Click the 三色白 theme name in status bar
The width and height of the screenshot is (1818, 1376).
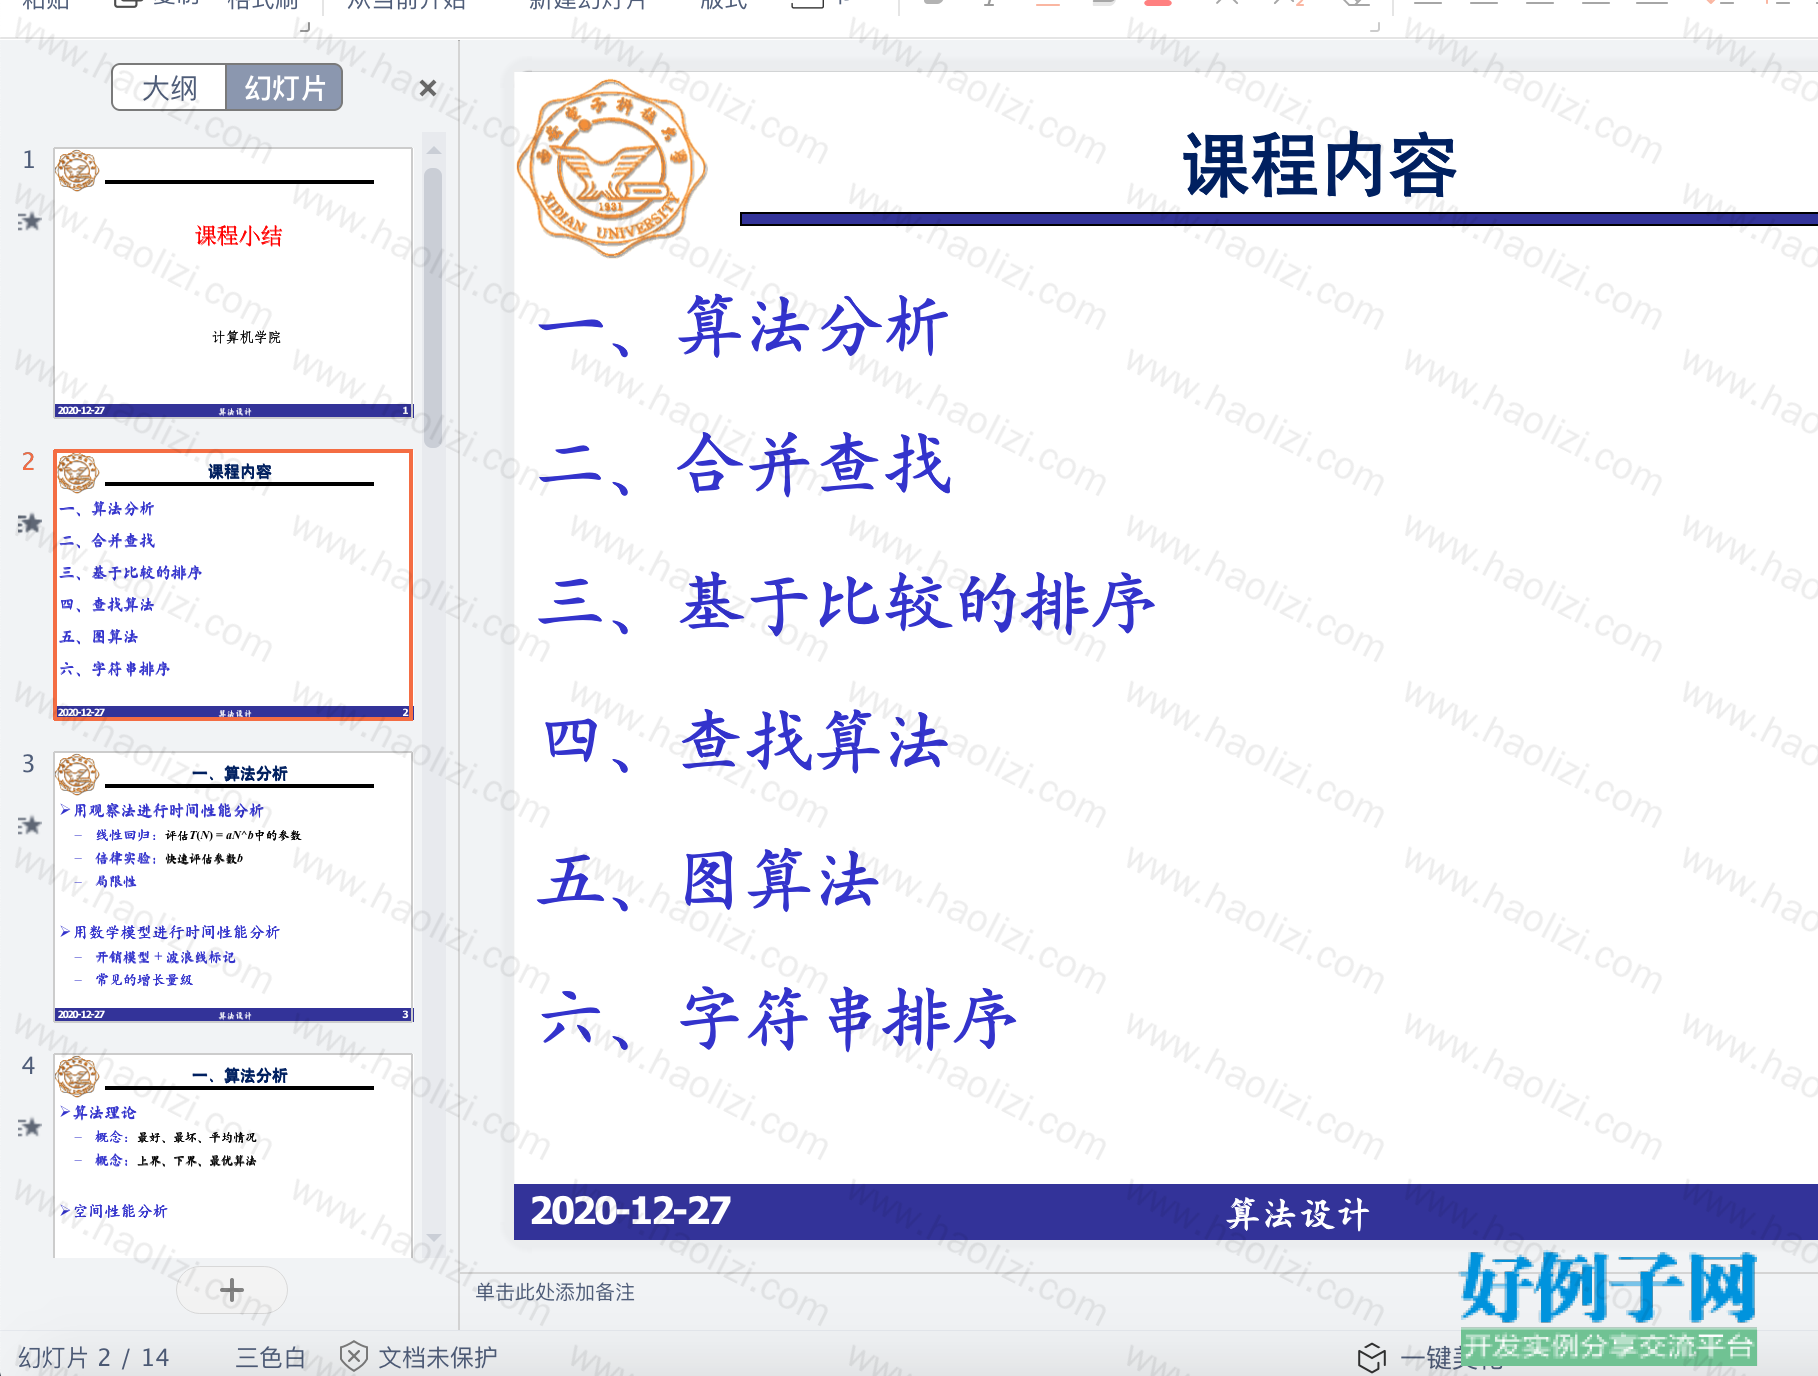[270, 1357]
